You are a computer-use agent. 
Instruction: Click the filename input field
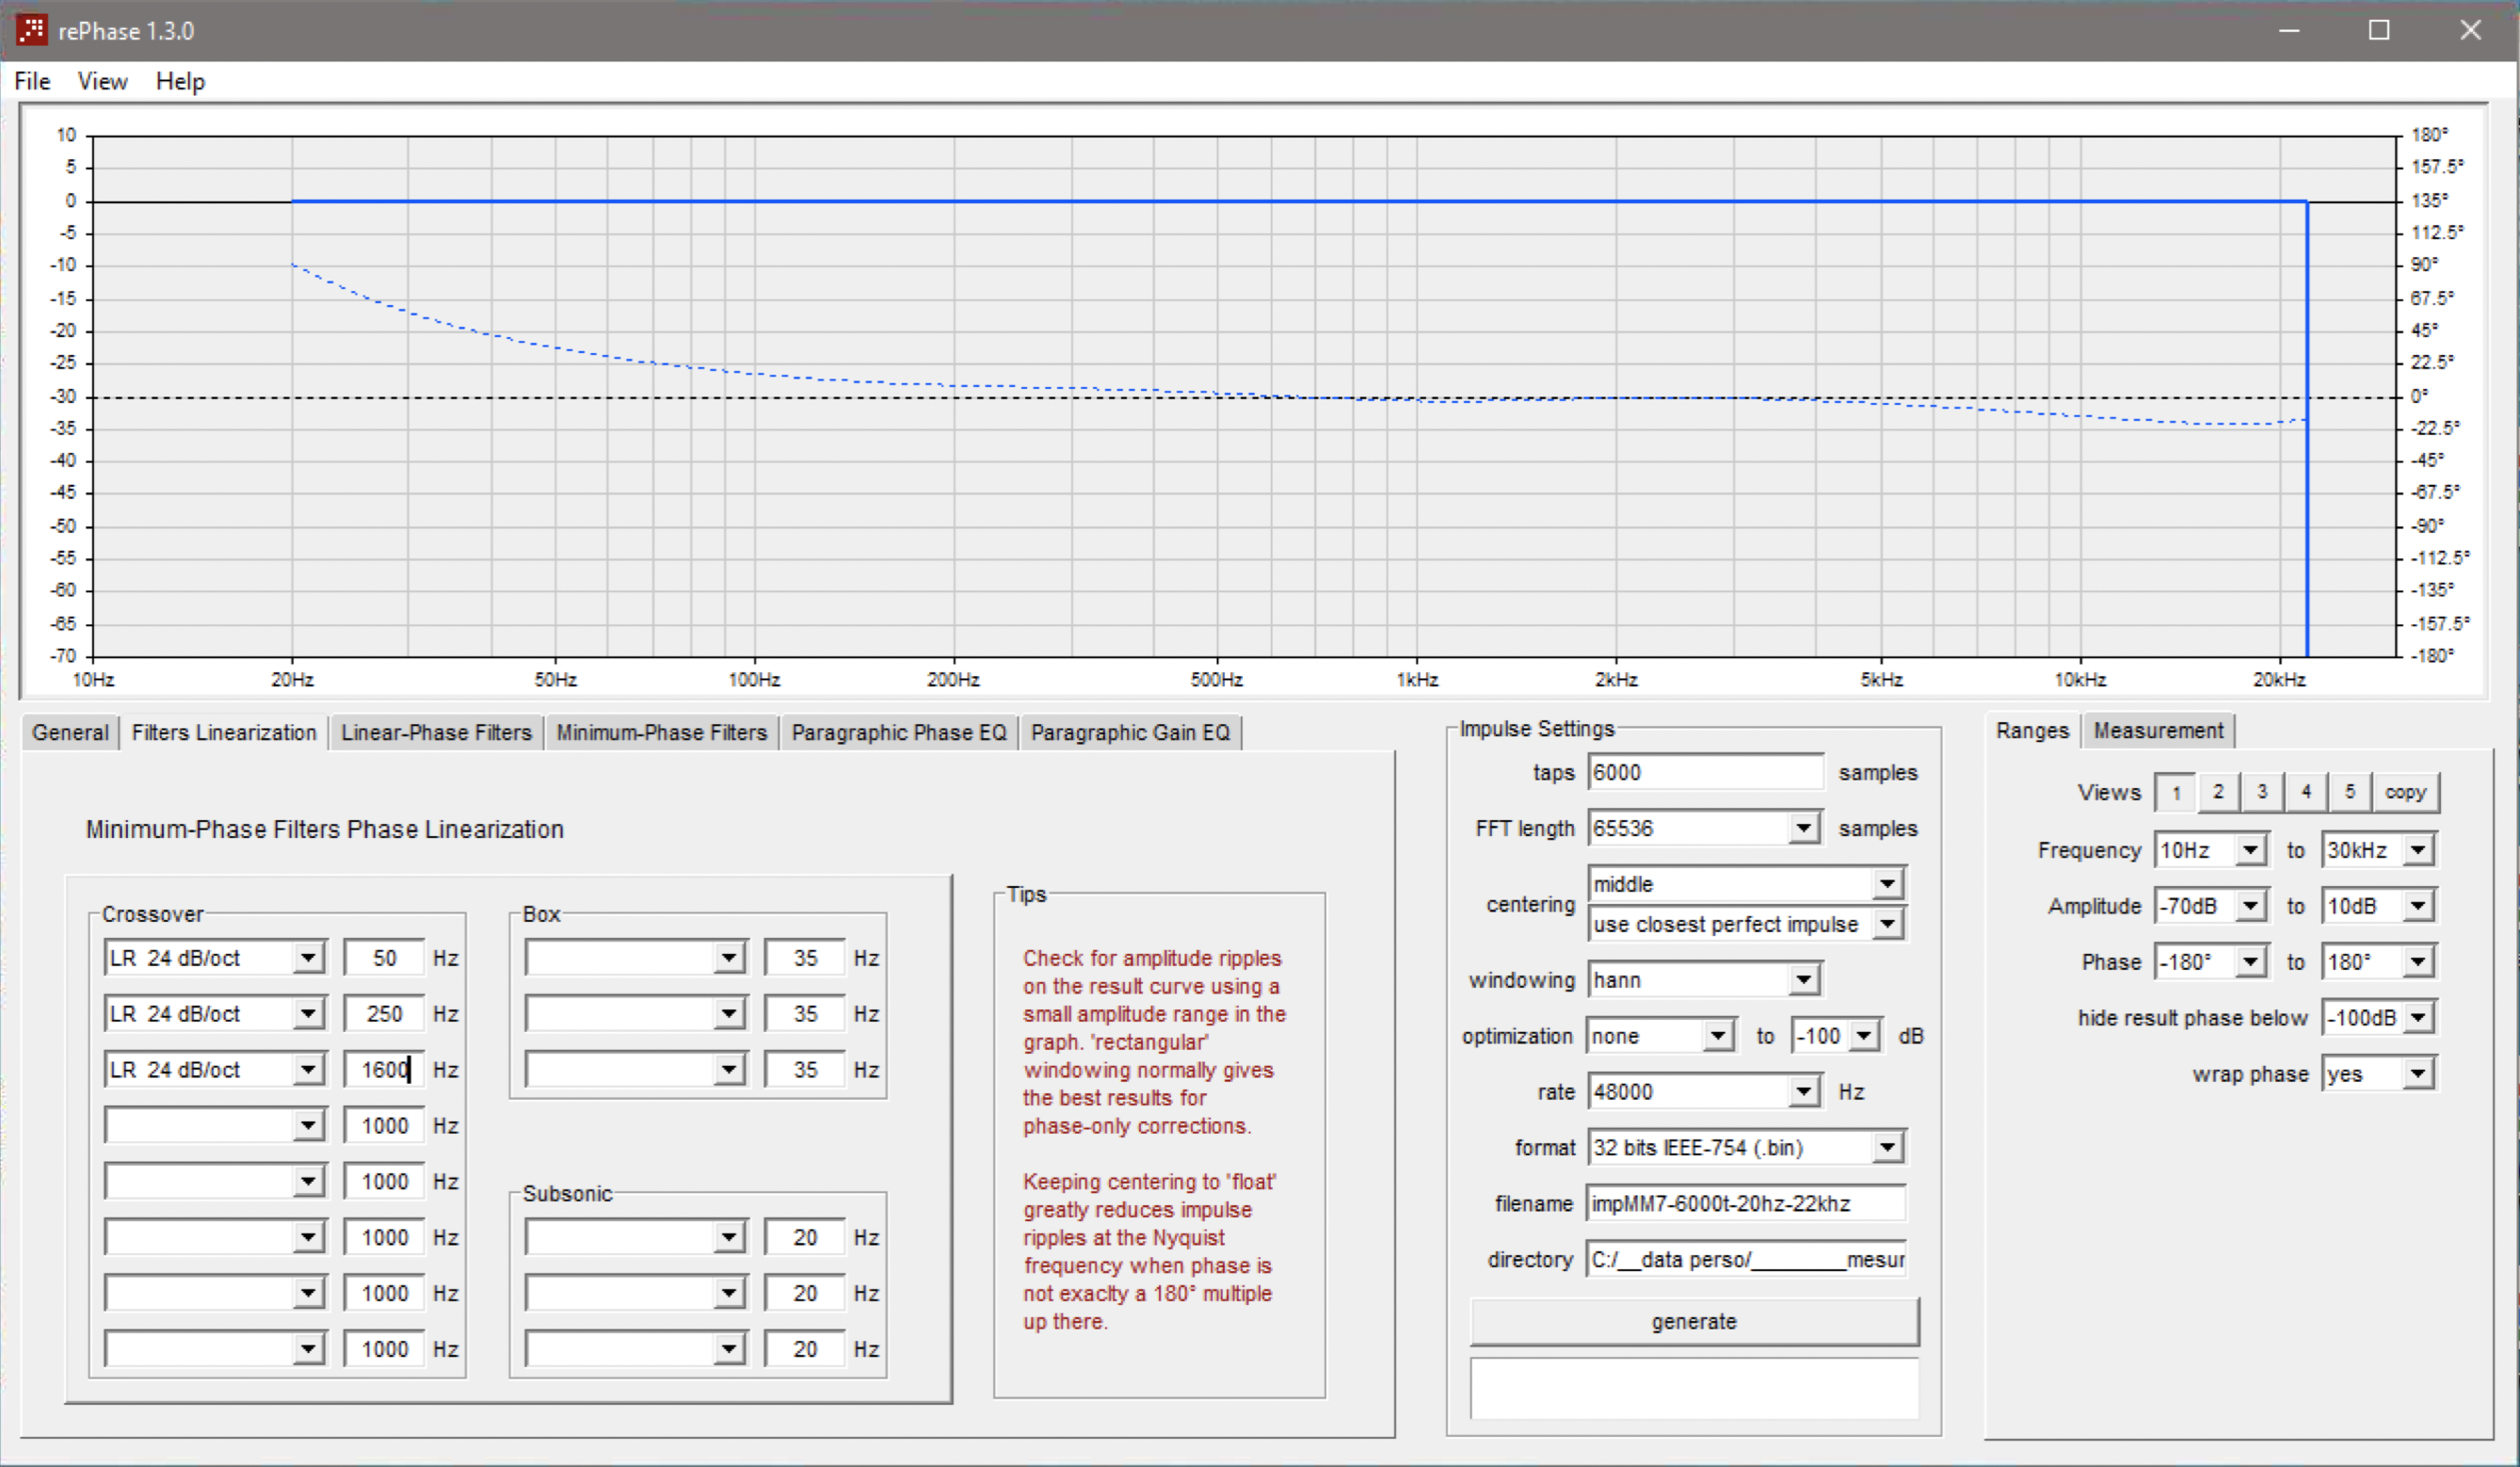click(x=1745, y=1204)
